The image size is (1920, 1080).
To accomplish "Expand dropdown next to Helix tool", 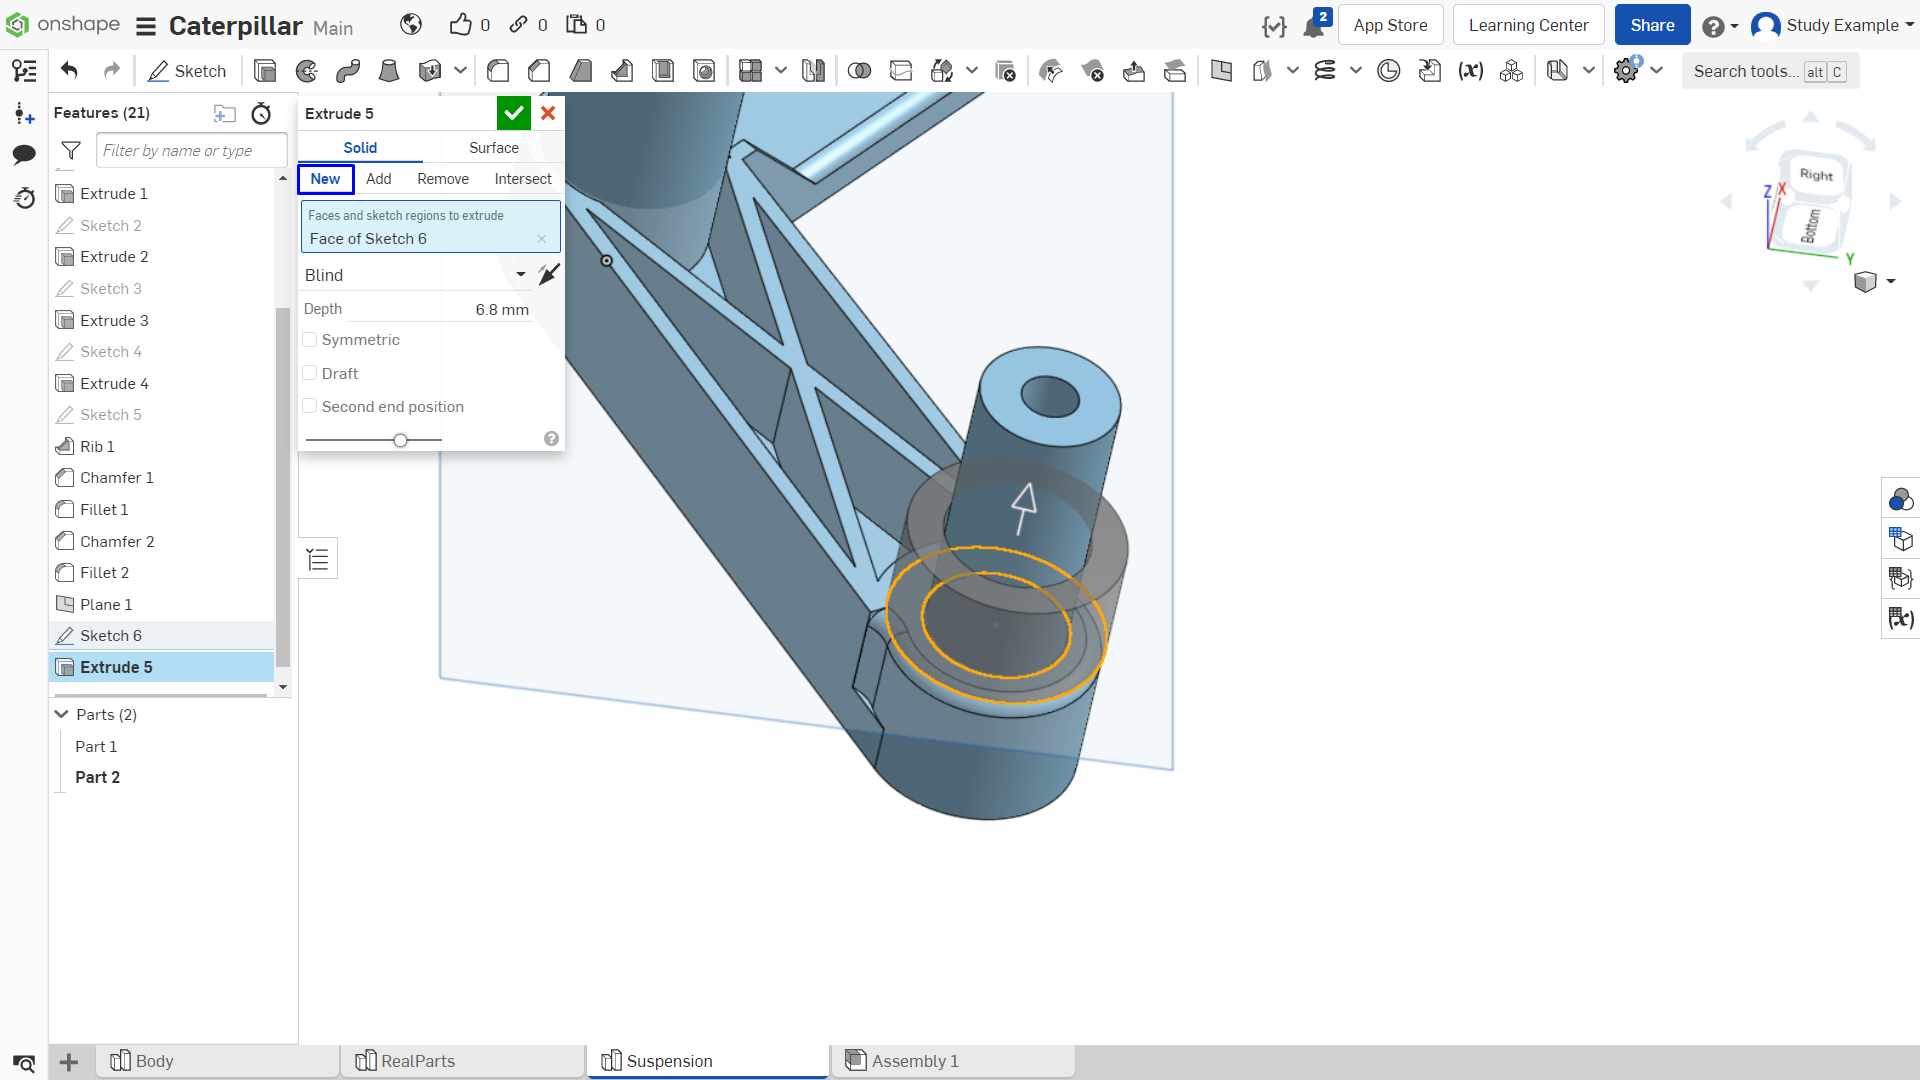I will tap(1356, 71).
